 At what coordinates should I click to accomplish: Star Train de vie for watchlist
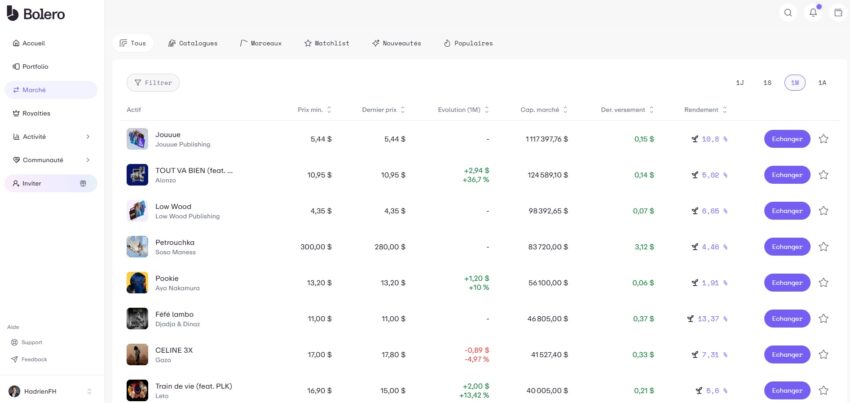pos(823,390)
